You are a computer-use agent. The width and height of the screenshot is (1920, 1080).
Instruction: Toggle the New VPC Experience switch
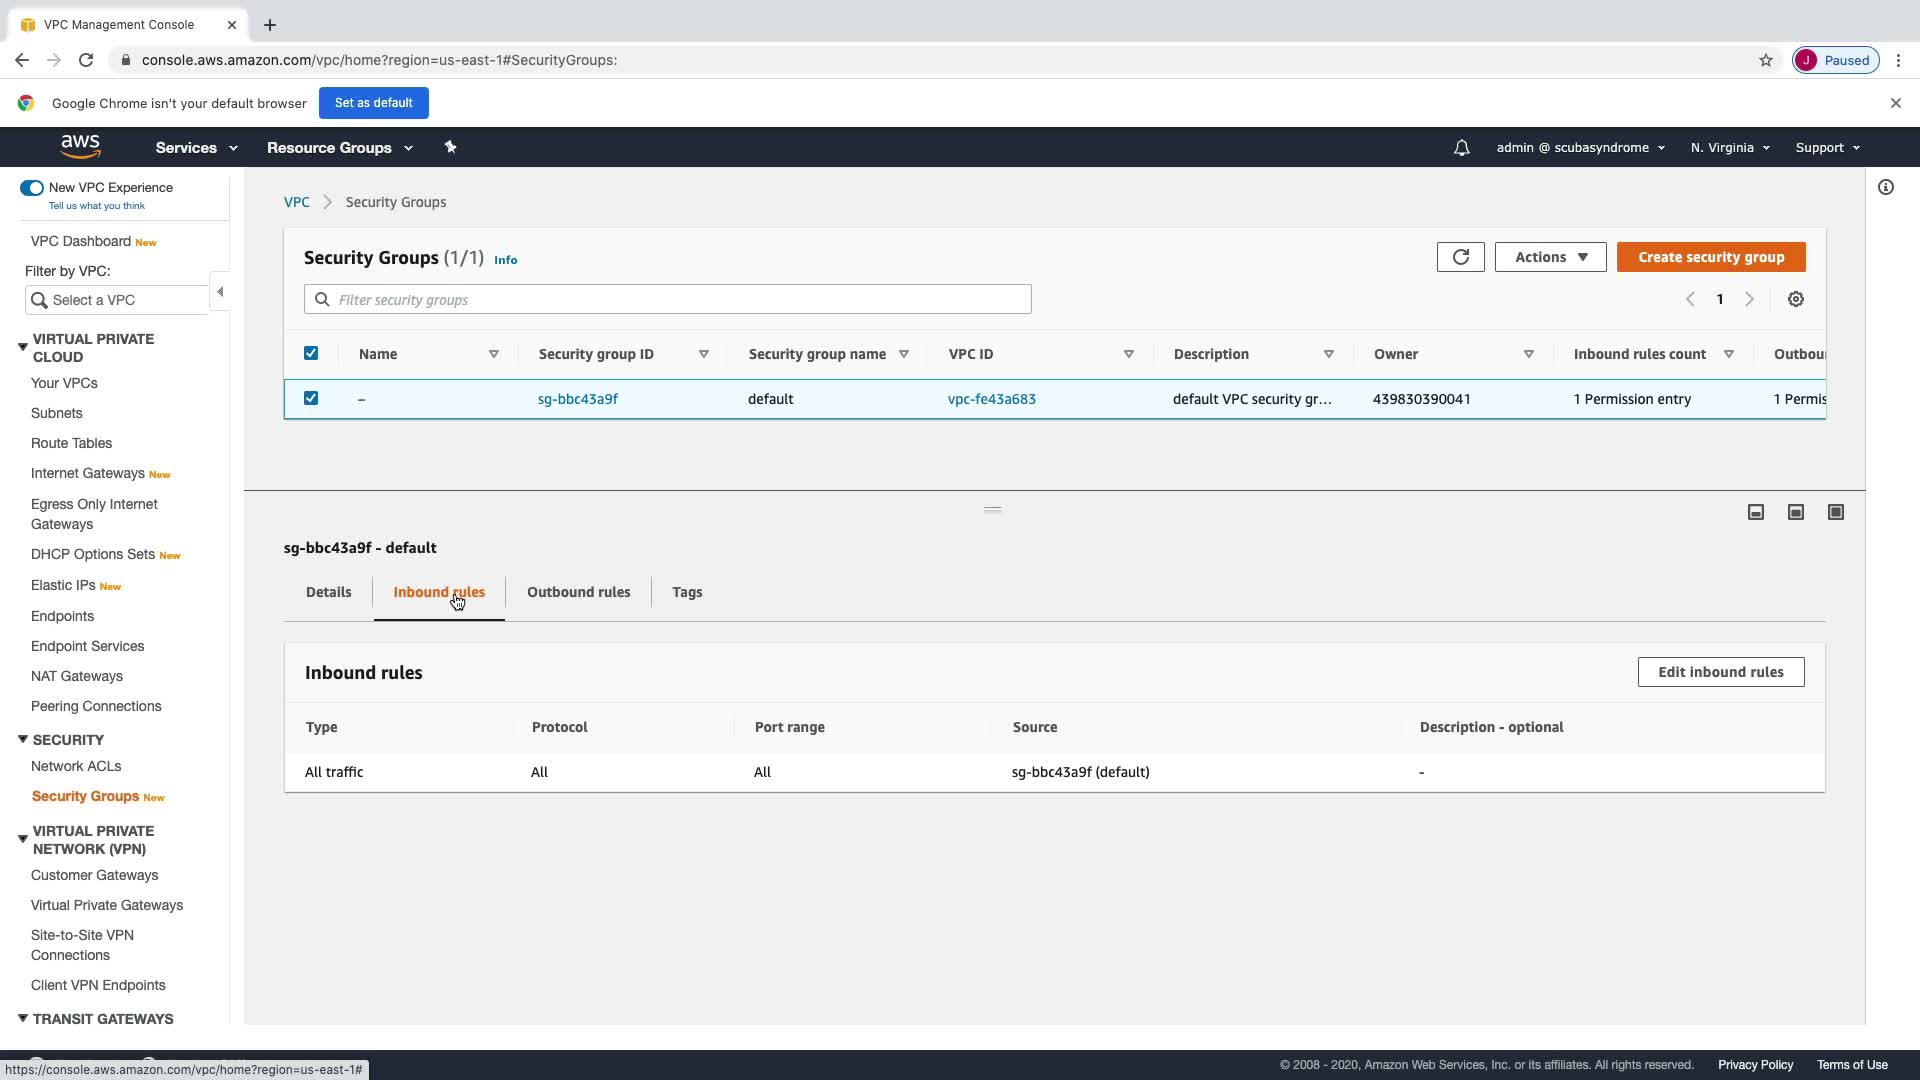pyautogui.click(x=32, y=188)
